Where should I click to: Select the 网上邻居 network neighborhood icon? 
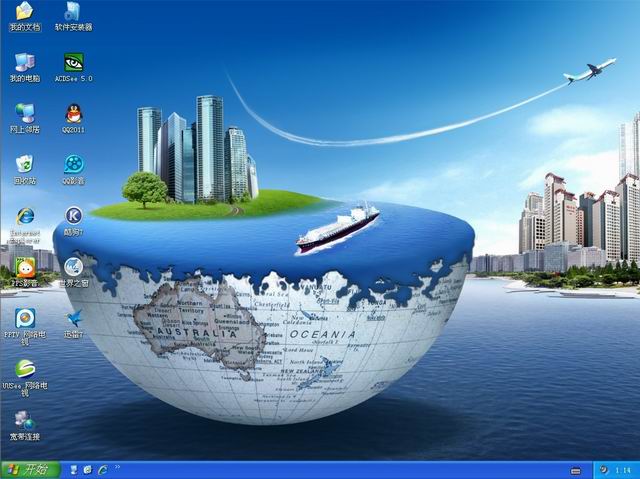[x=25, y=119]
